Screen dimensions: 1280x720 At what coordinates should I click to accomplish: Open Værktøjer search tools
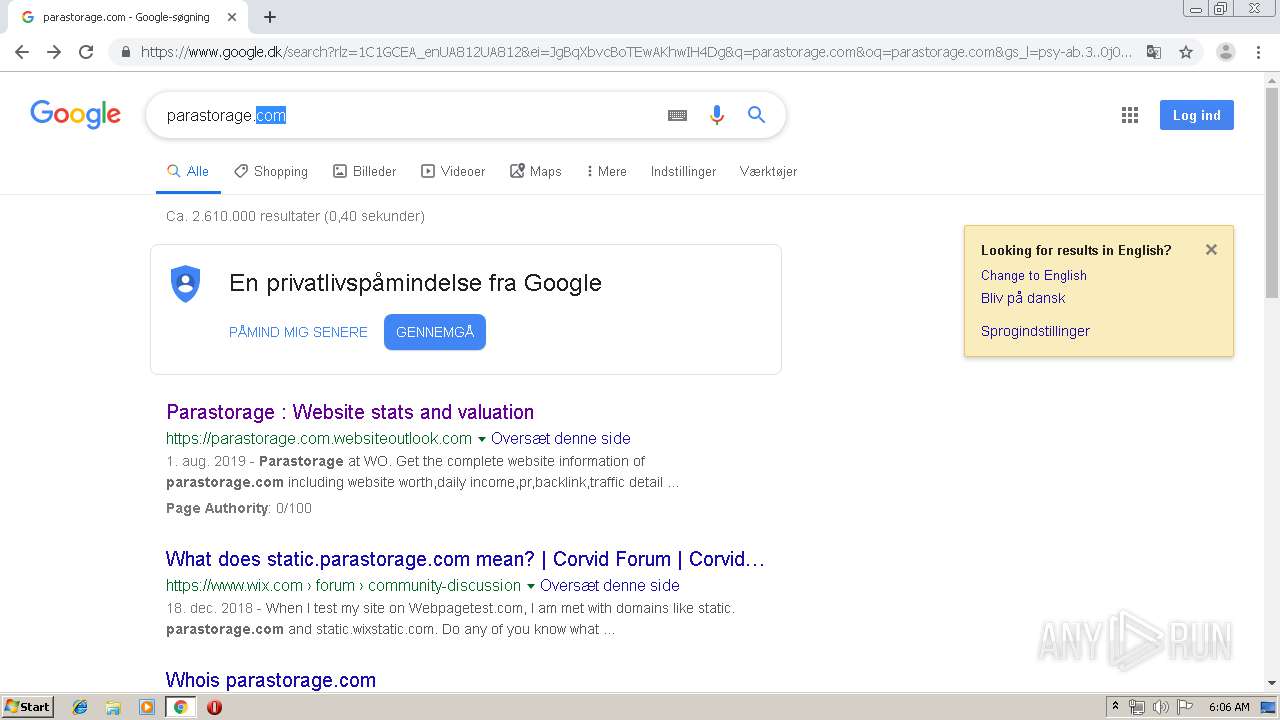click(x=768, y=171)
